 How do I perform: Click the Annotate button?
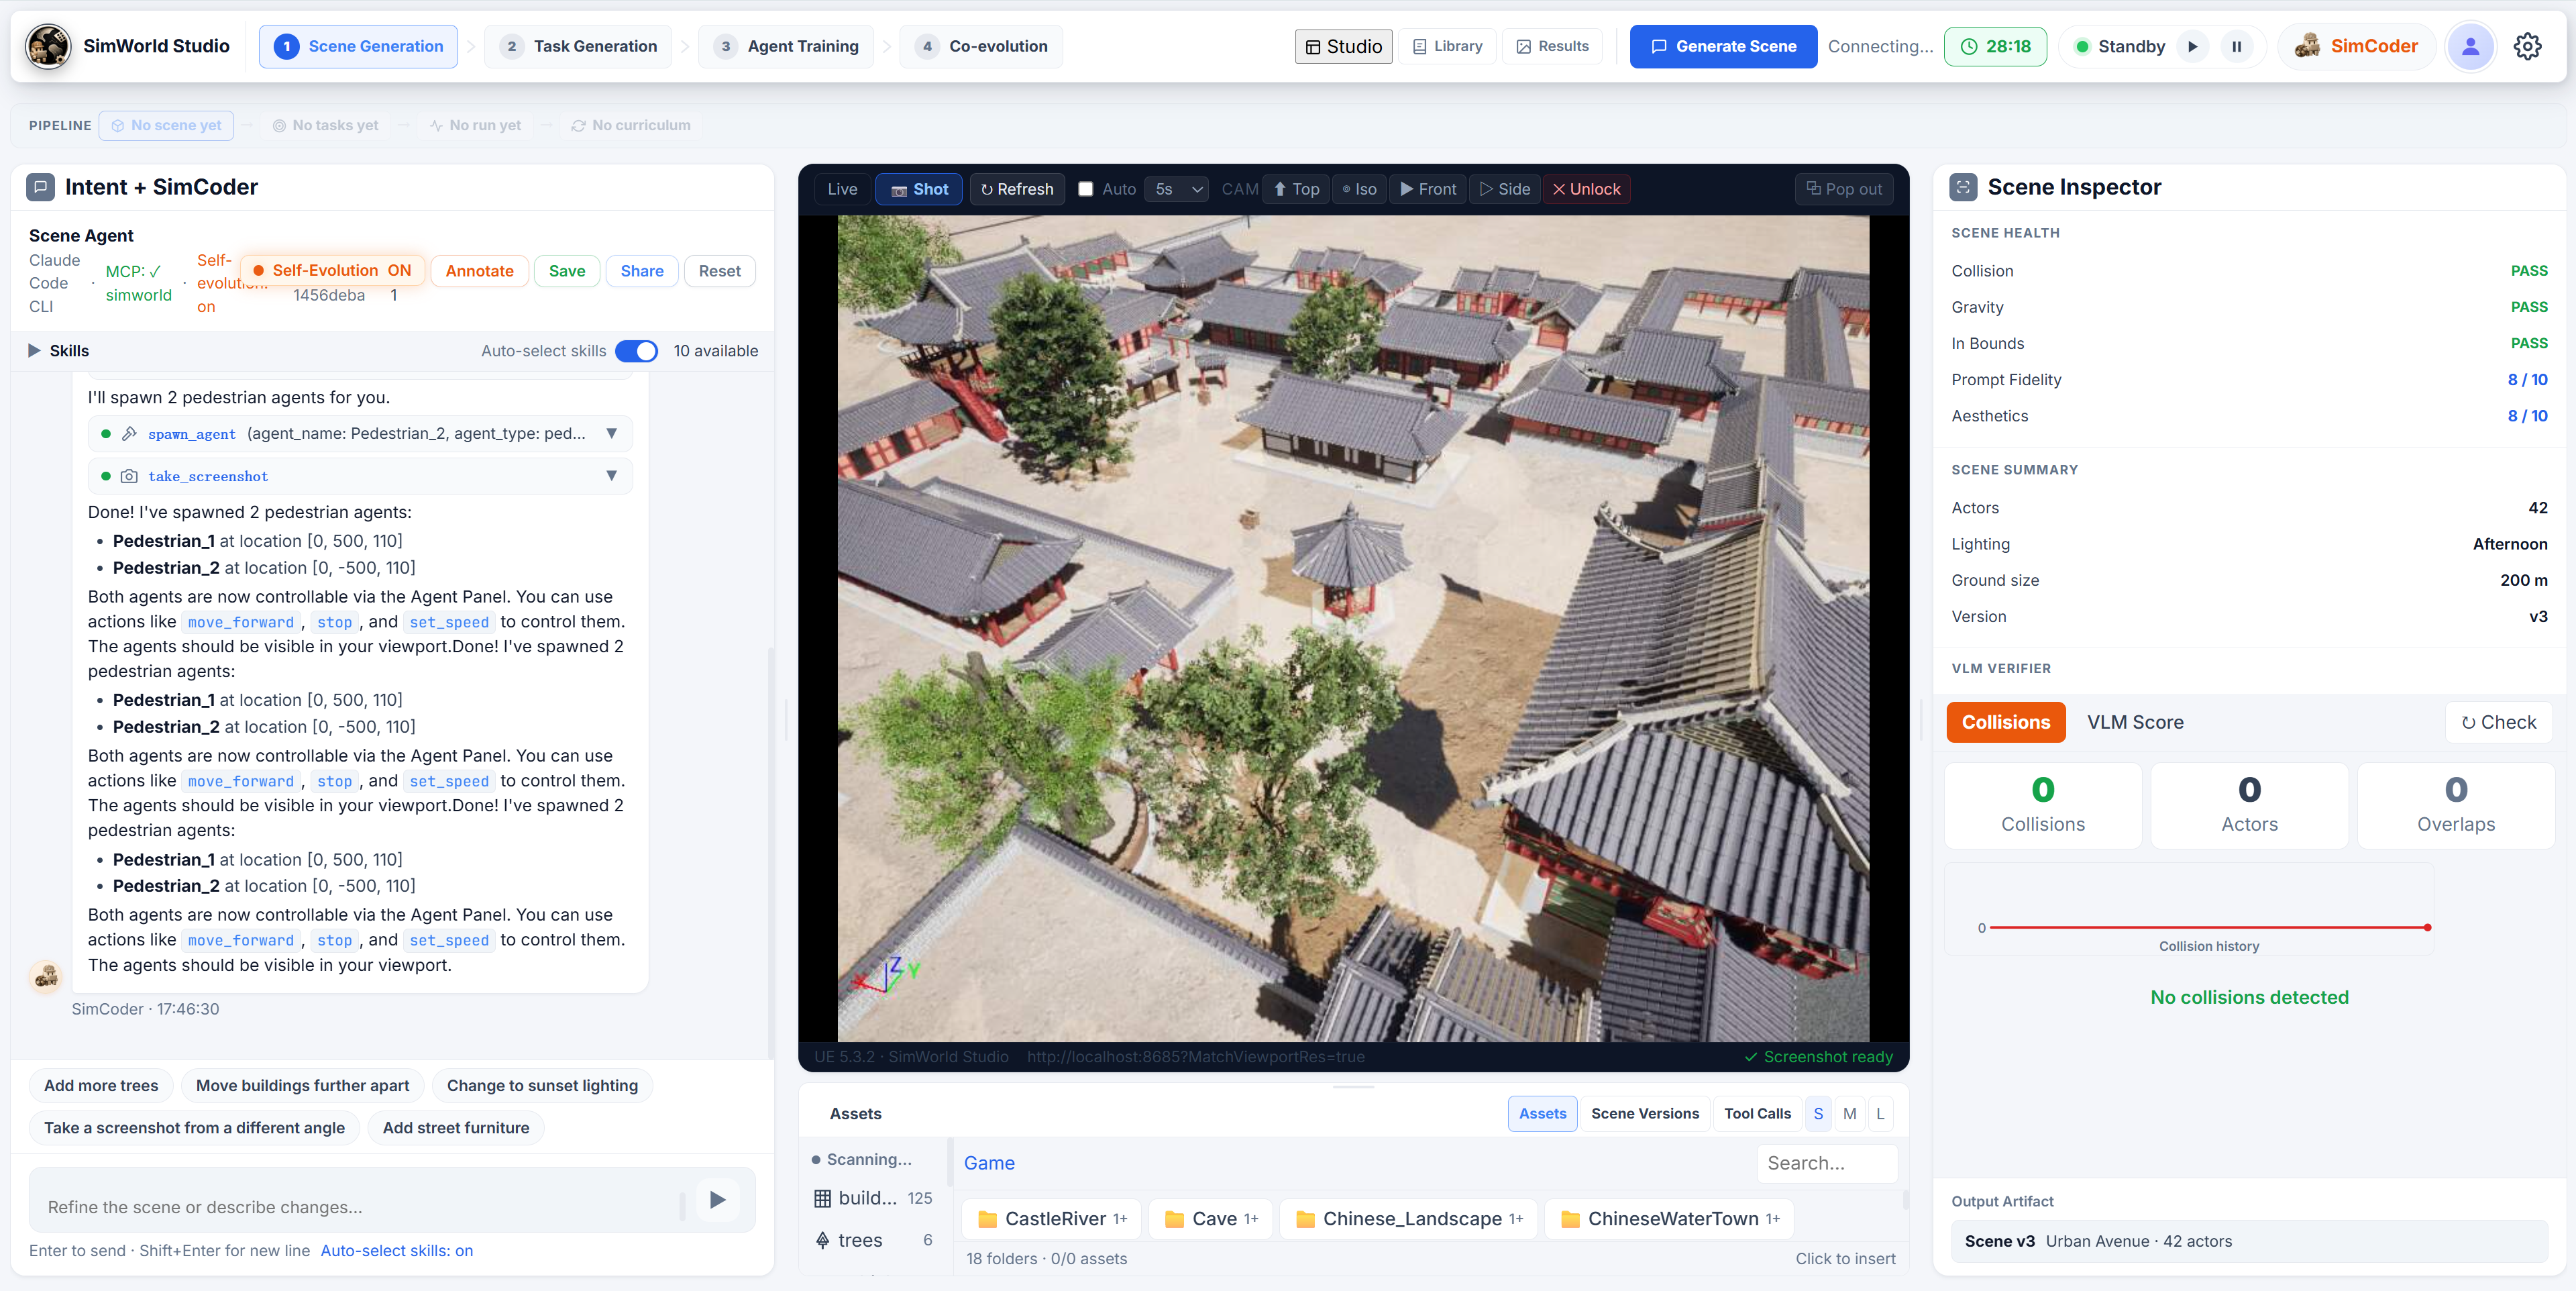click(x=479, y=271)
